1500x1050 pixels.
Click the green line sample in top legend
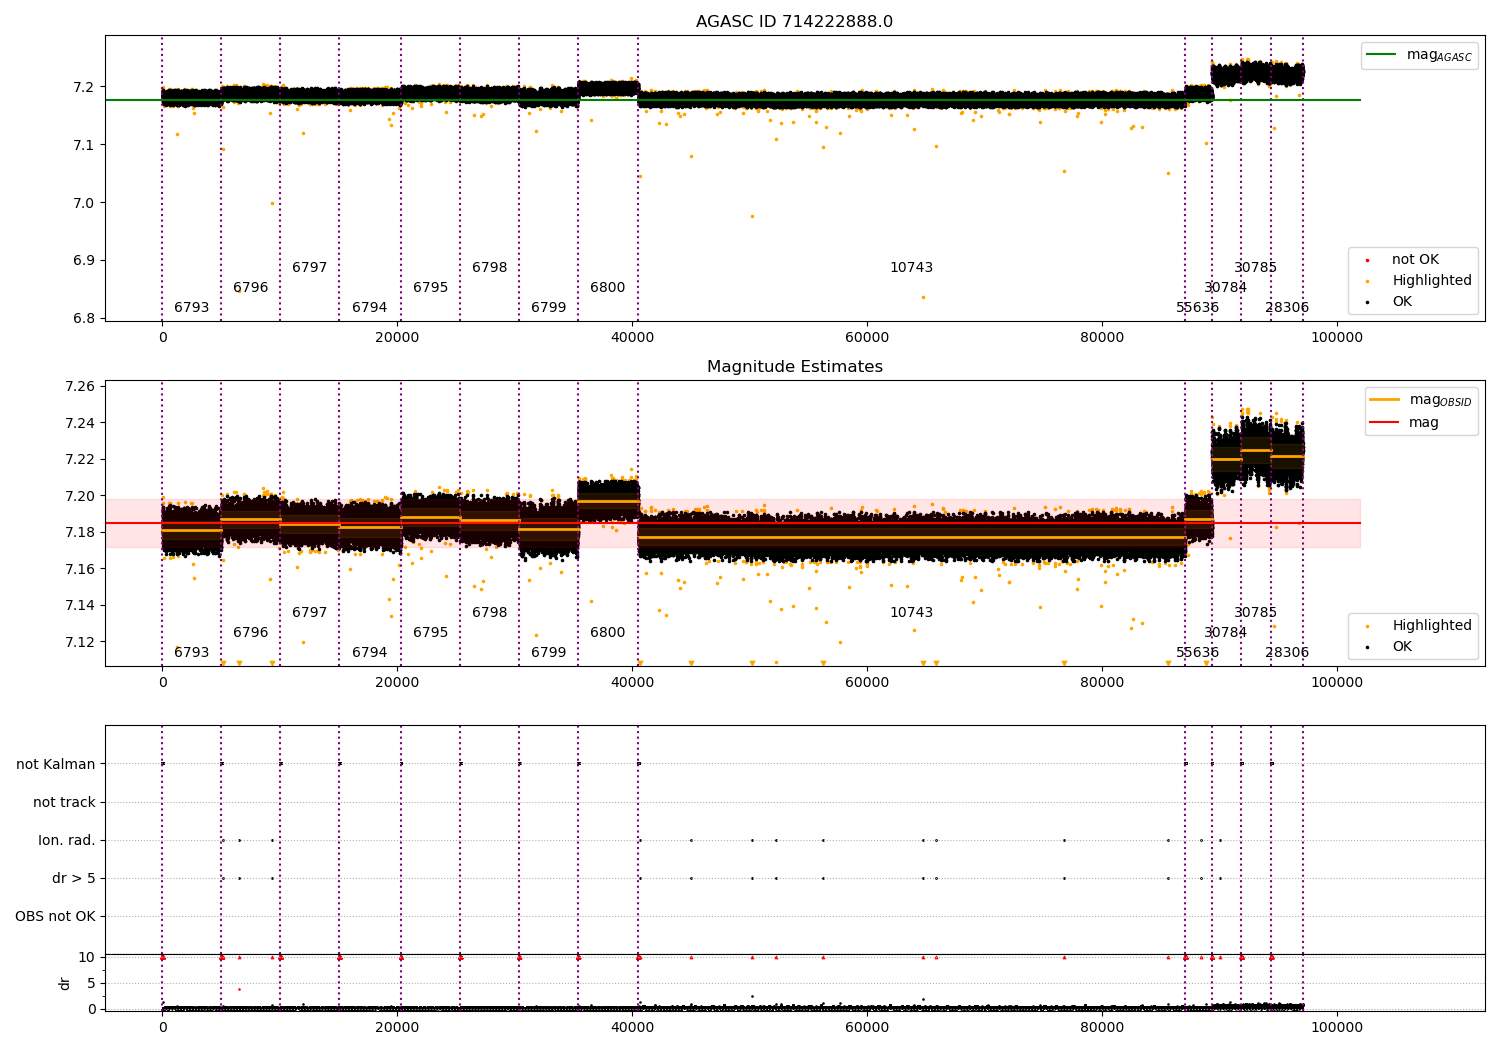(x=1382, y=55)
